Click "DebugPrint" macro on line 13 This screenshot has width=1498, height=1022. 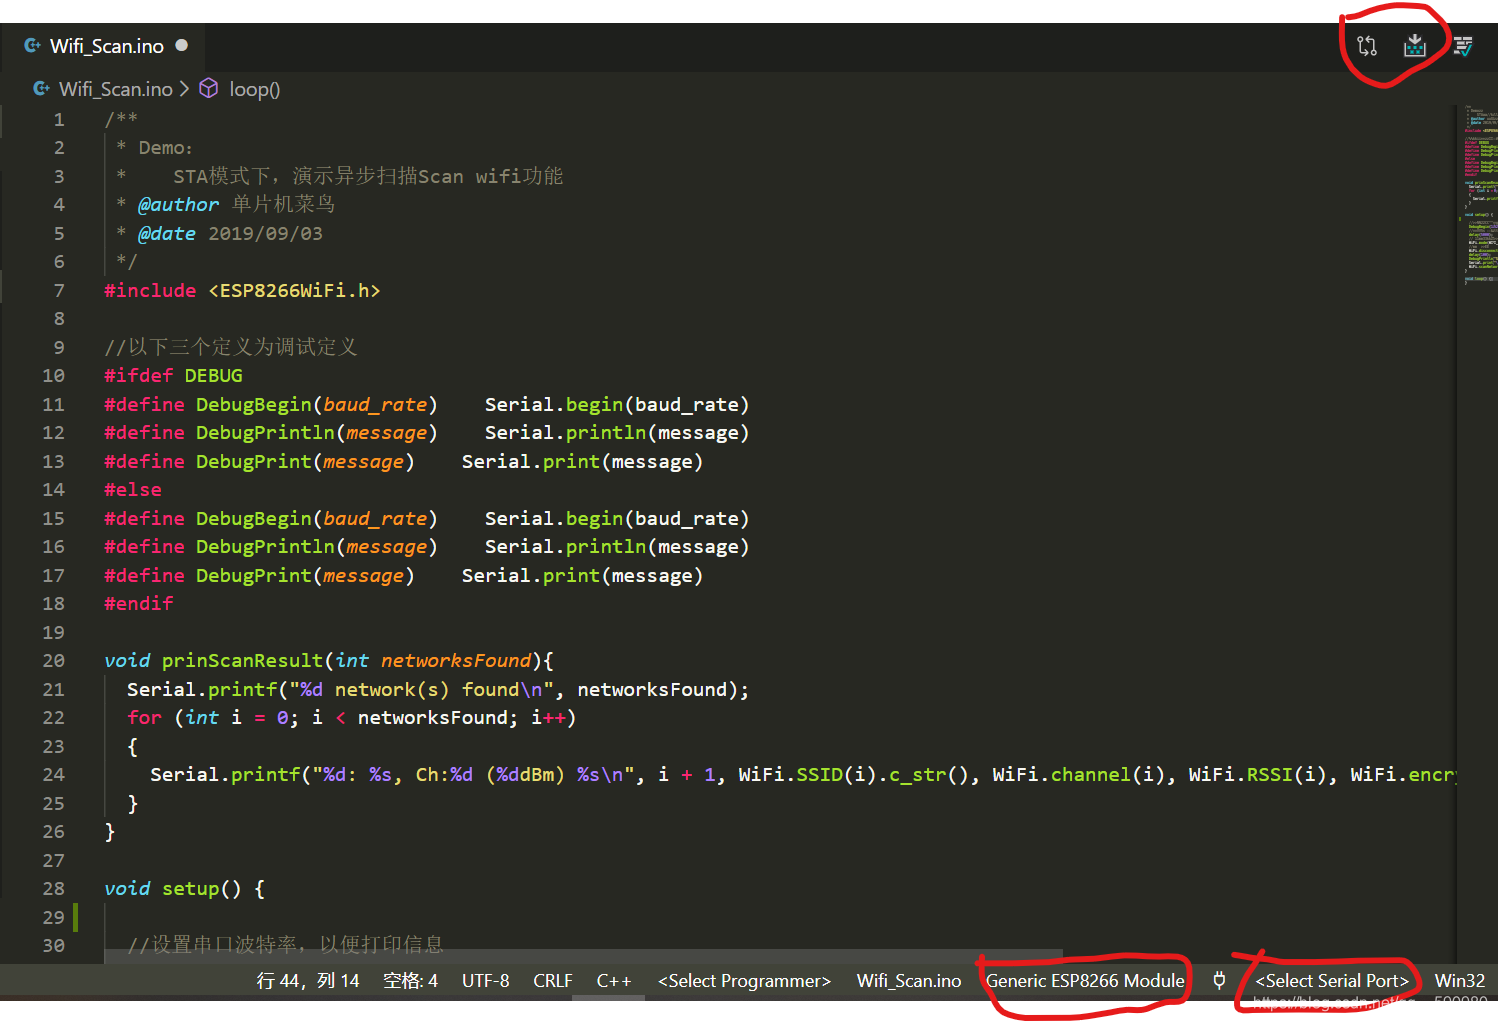click(254, 461)
